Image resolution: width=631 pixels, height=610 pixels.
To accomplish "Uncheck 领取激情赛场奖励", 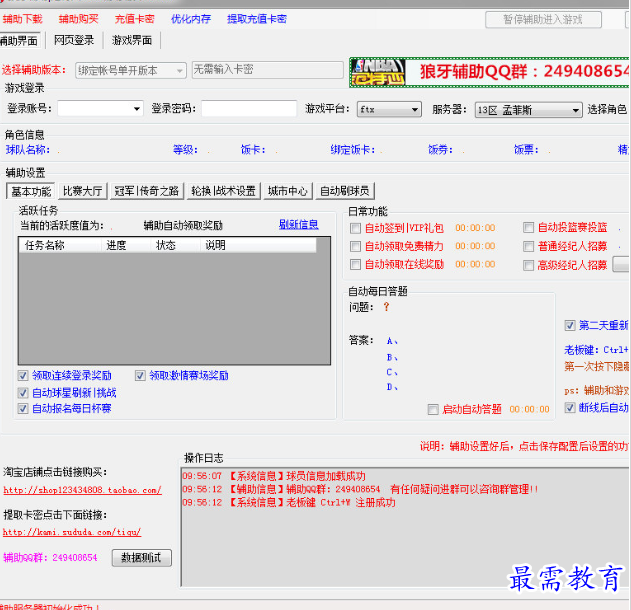I will (x=140, y=376).
